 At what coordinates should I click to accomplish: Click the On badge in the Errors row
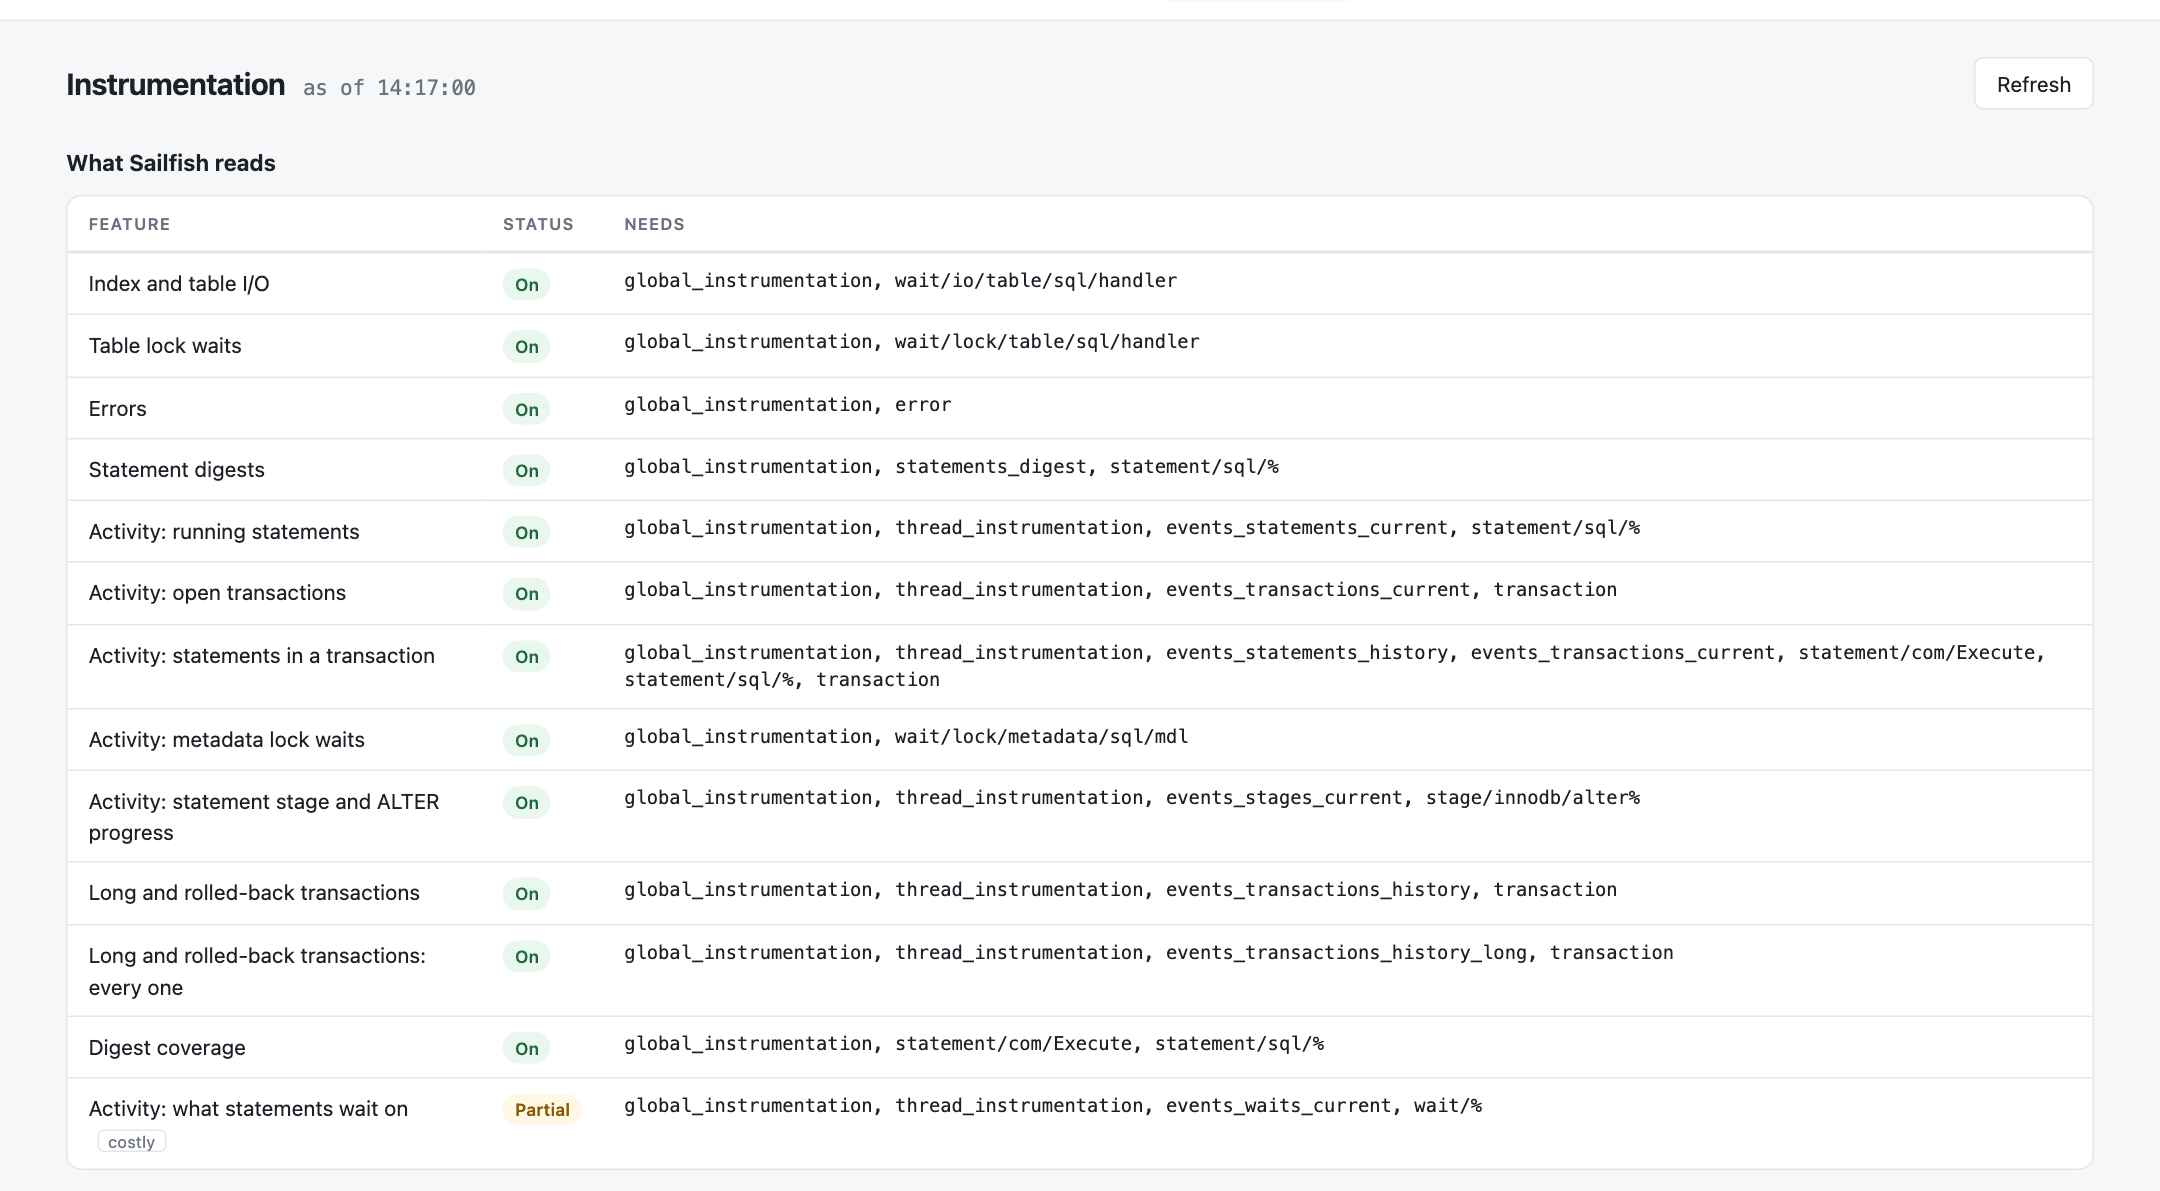pyautogui.click(x=527, y=410)
